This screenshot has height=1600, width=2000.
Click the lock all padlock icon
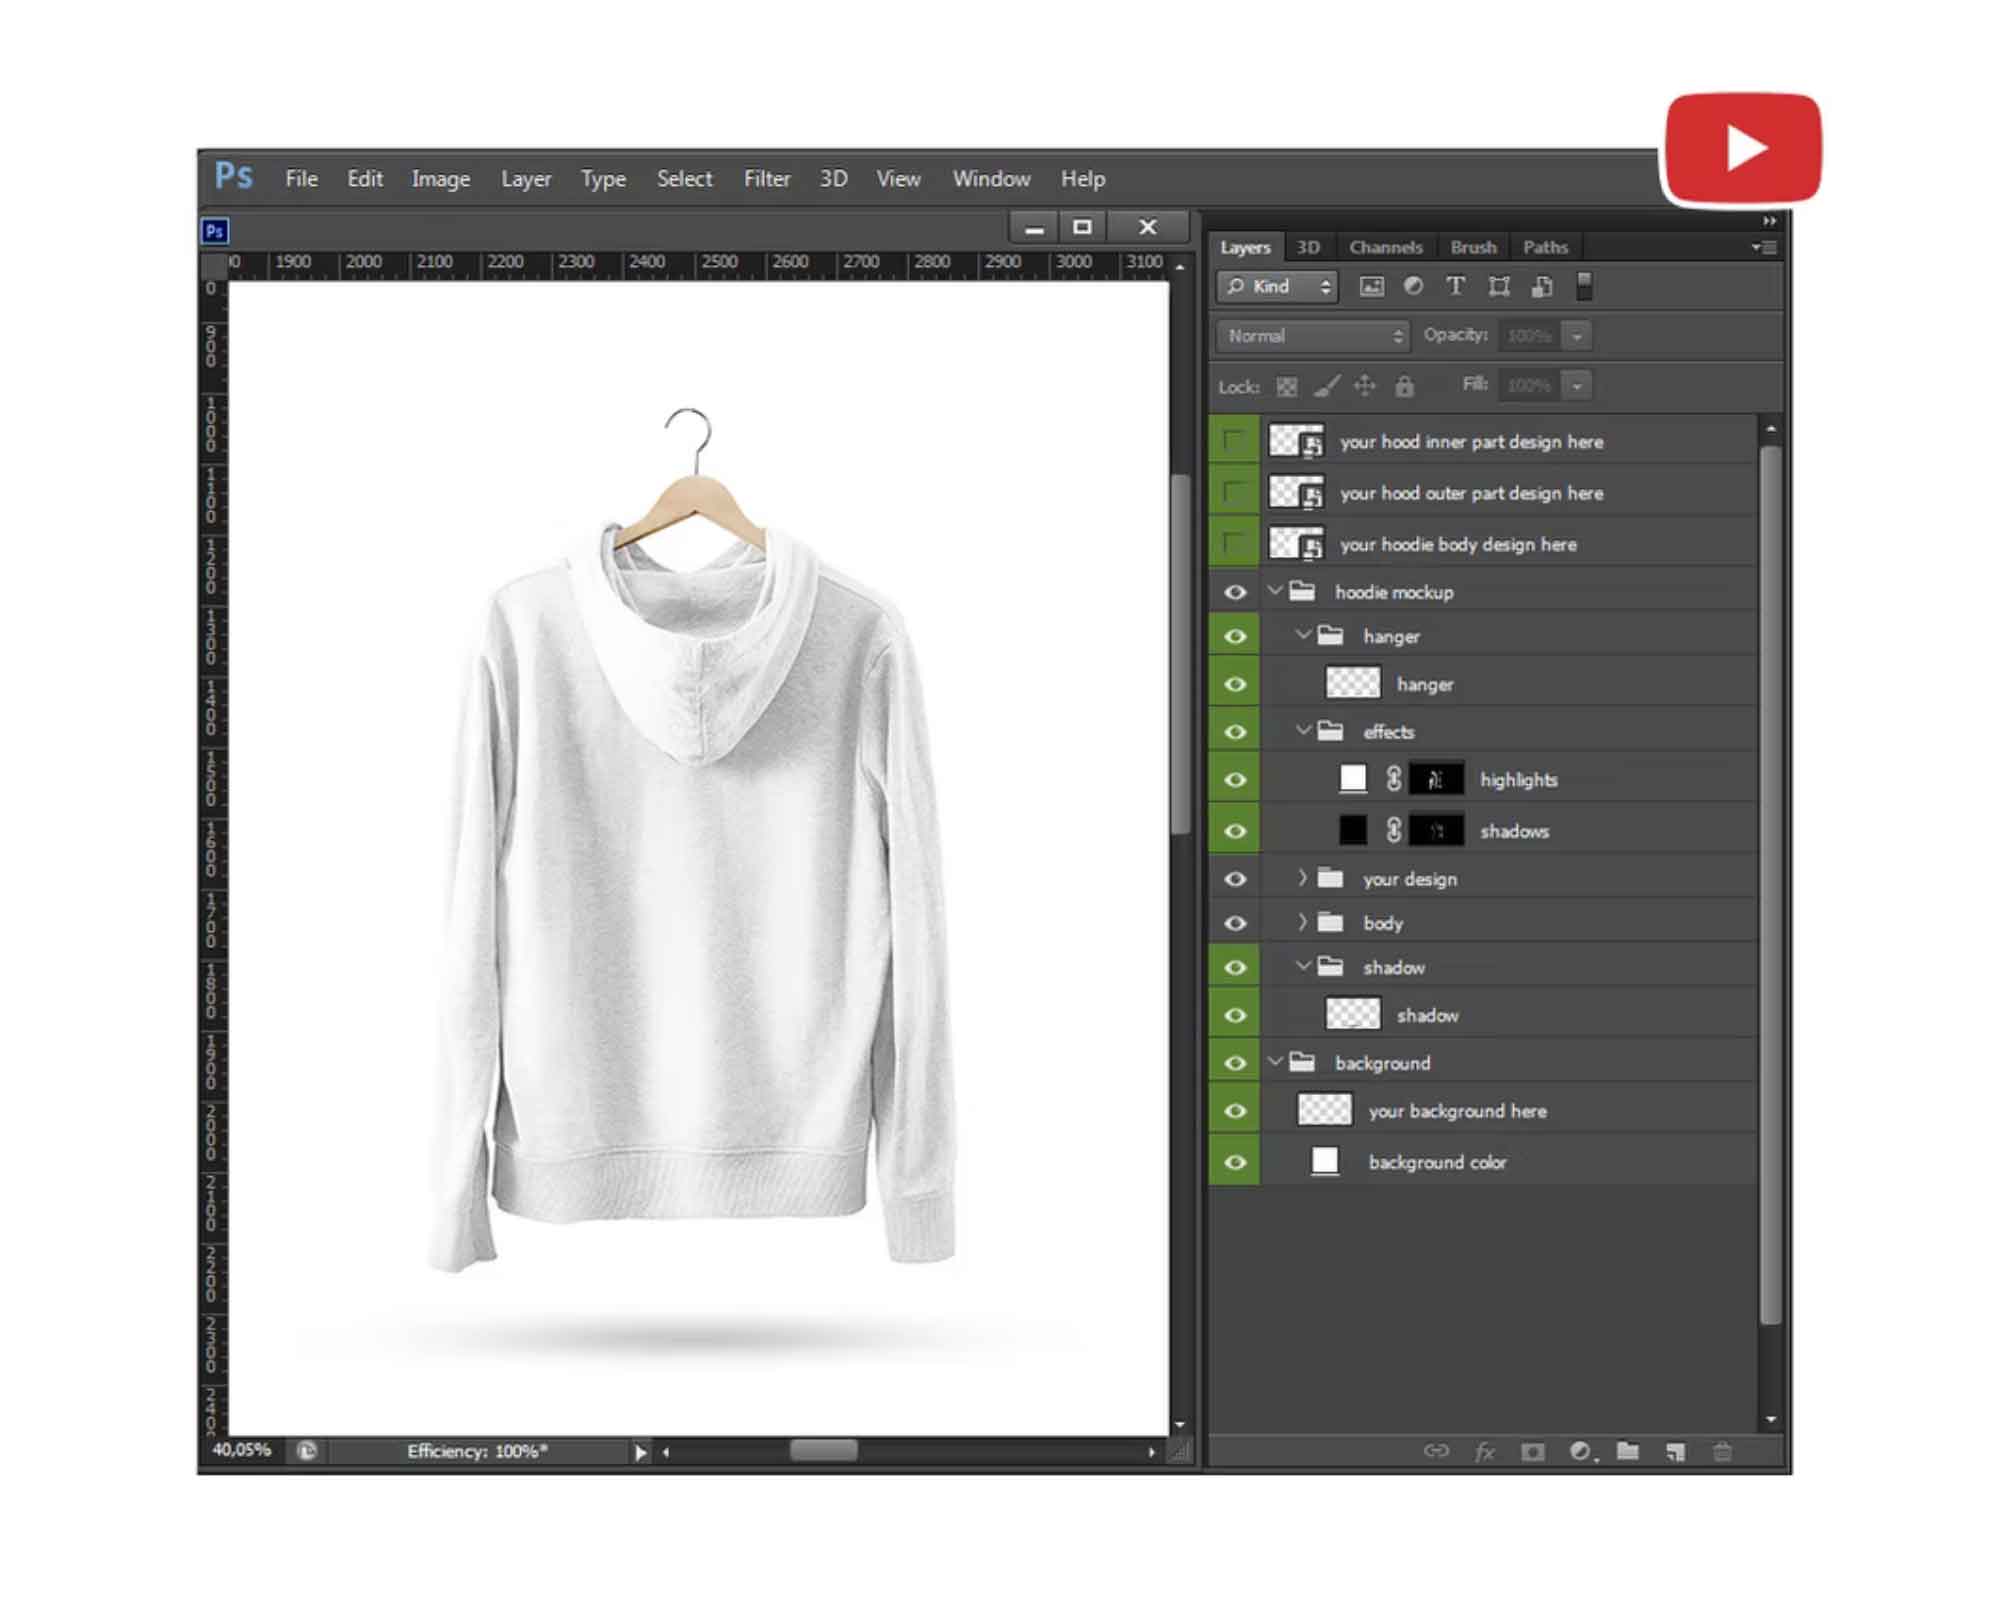click(x=1404, y=387)
